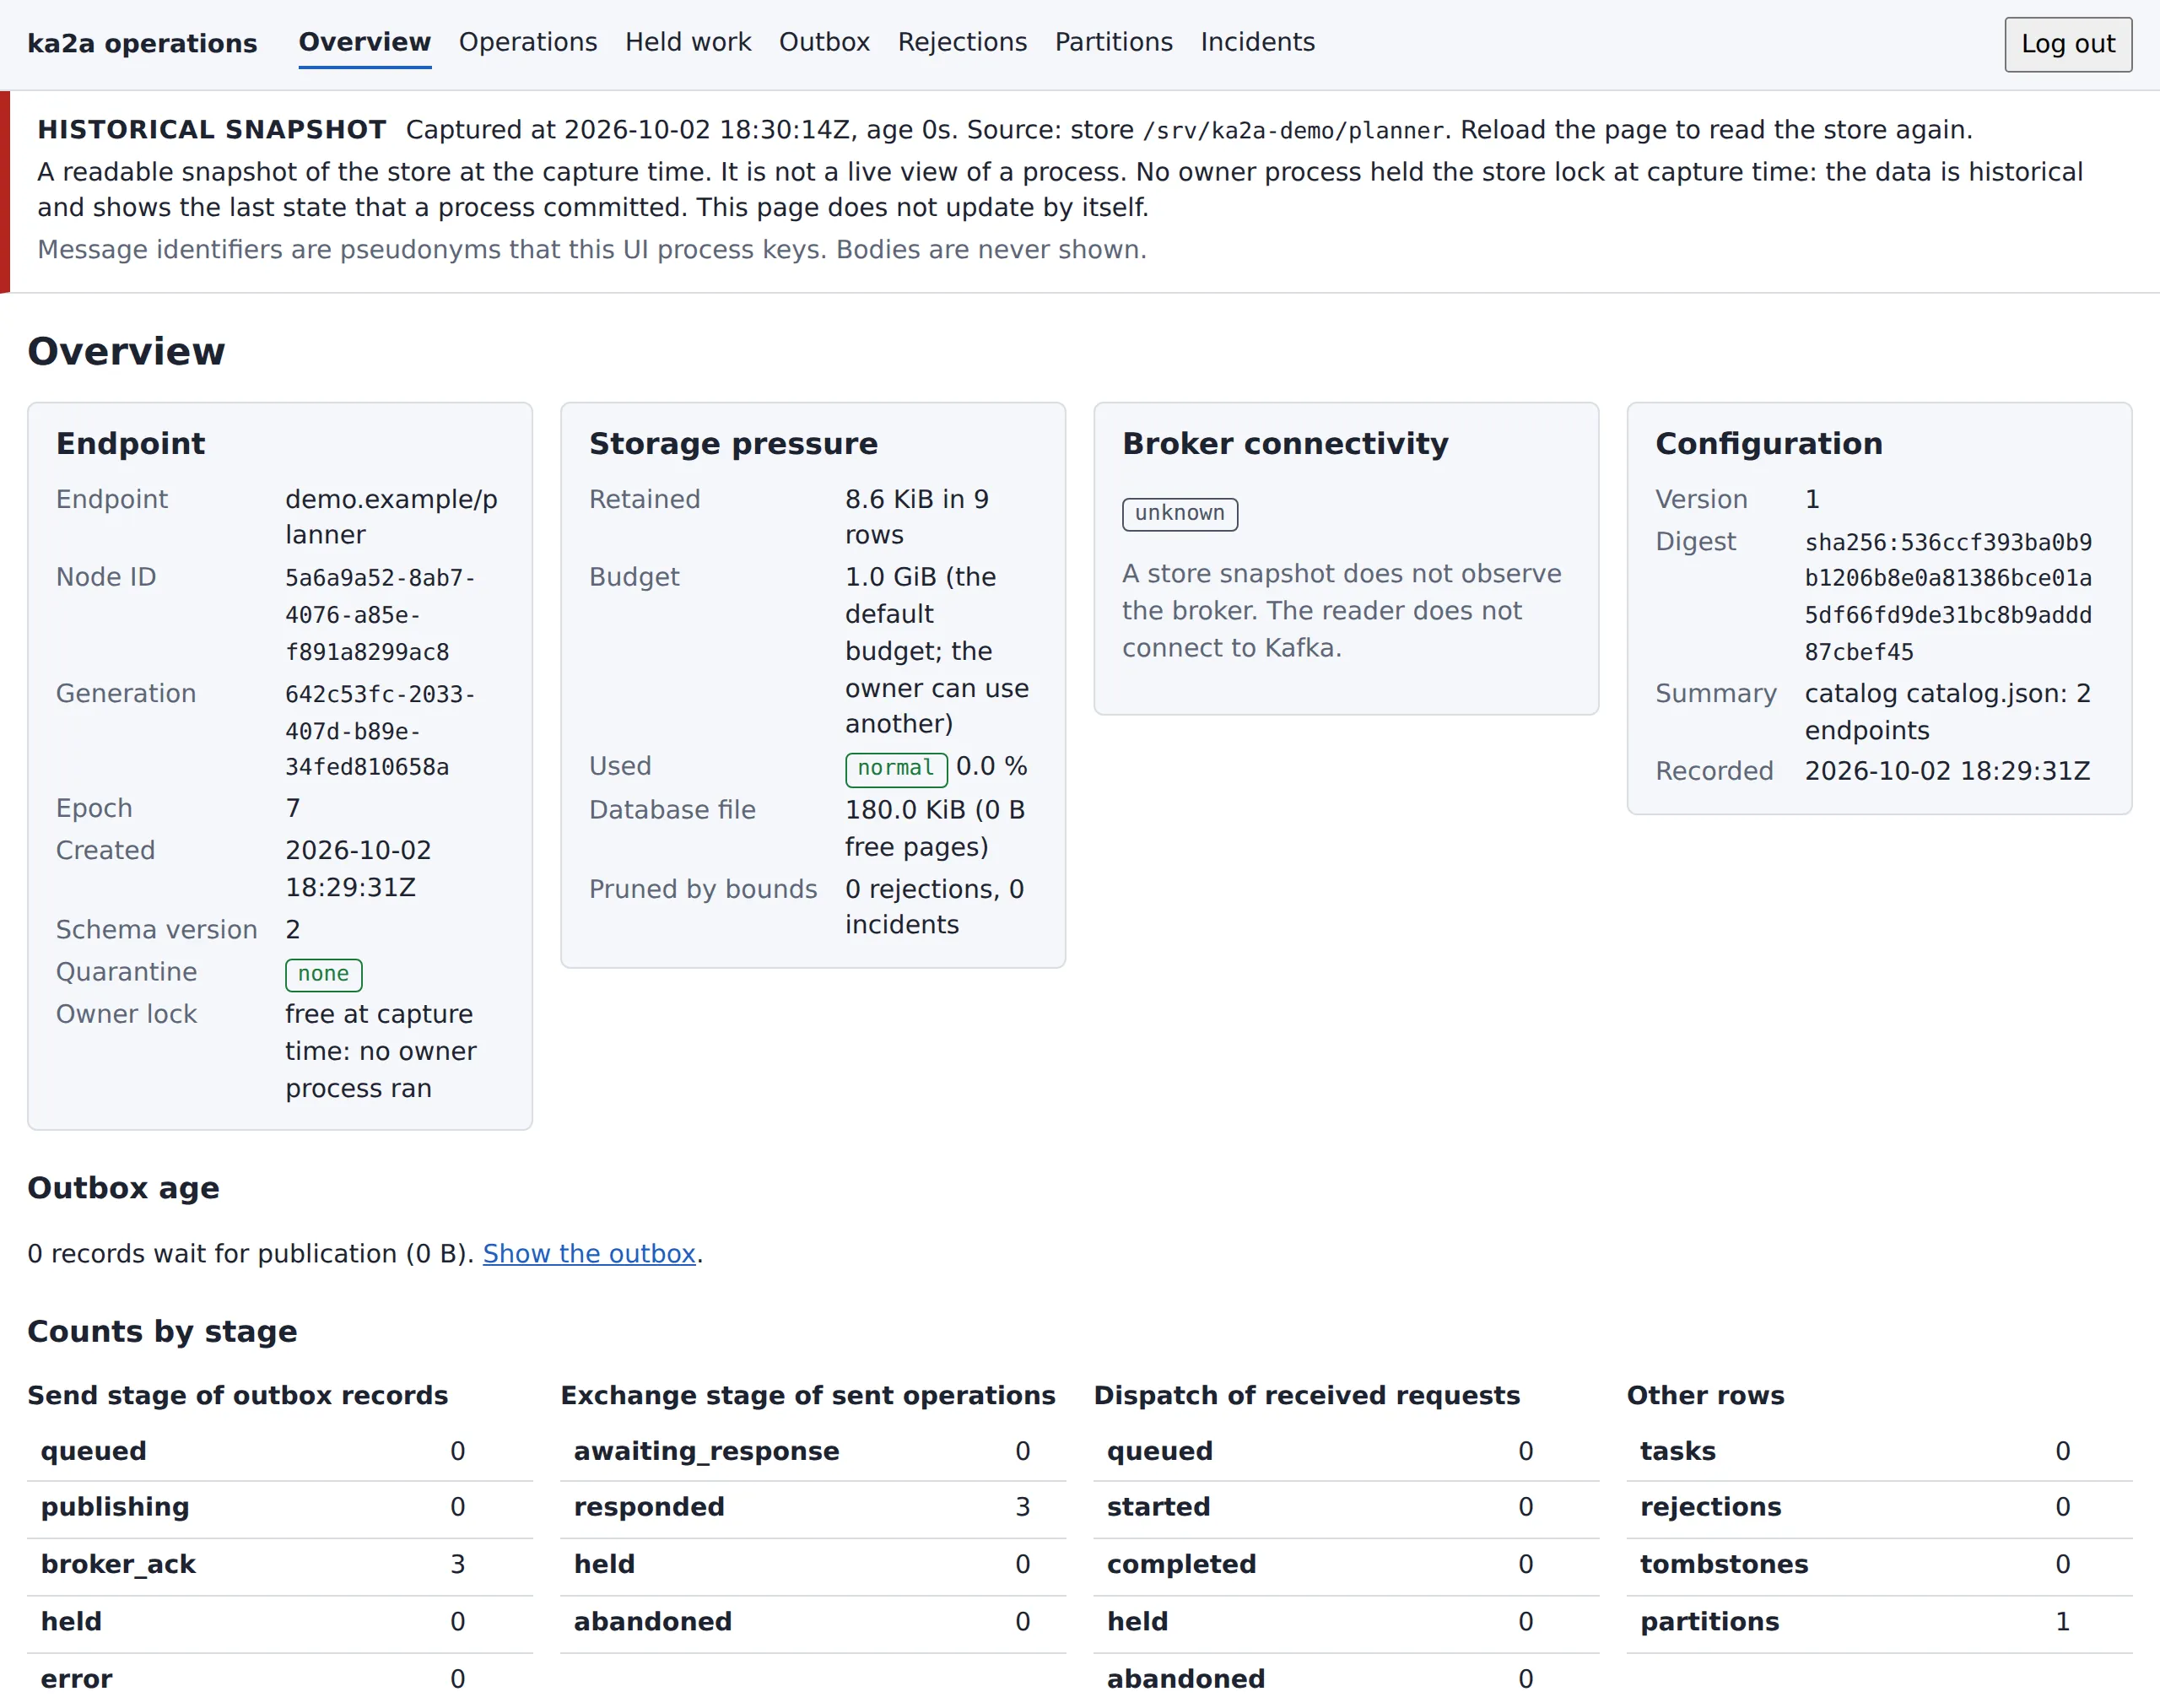Click the Retained value '8.6 KiB in 9 rows'
Viewport: 2160px width, 1708px height.
click(917, 517)
